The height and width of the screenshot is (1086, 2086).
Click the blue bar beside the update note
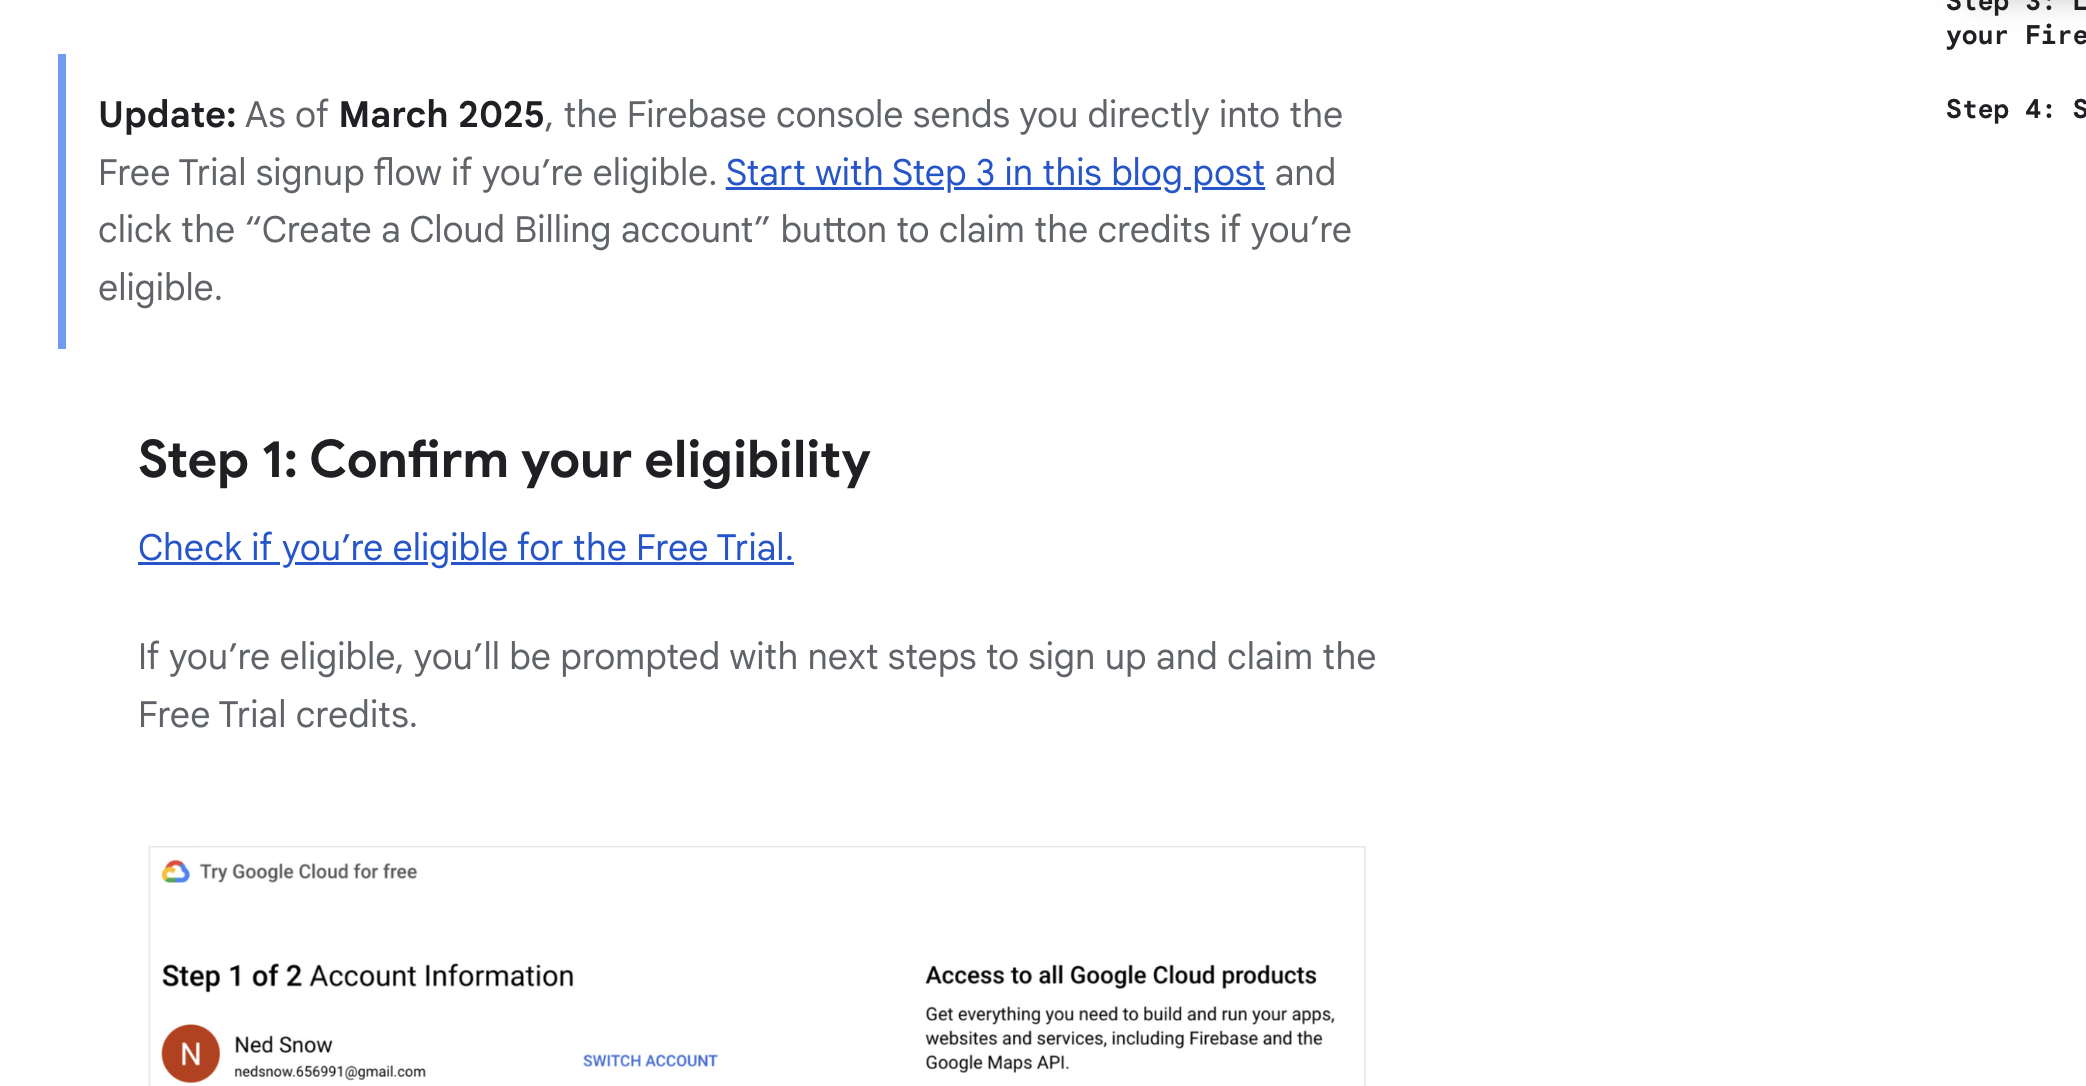pos(62,201)
